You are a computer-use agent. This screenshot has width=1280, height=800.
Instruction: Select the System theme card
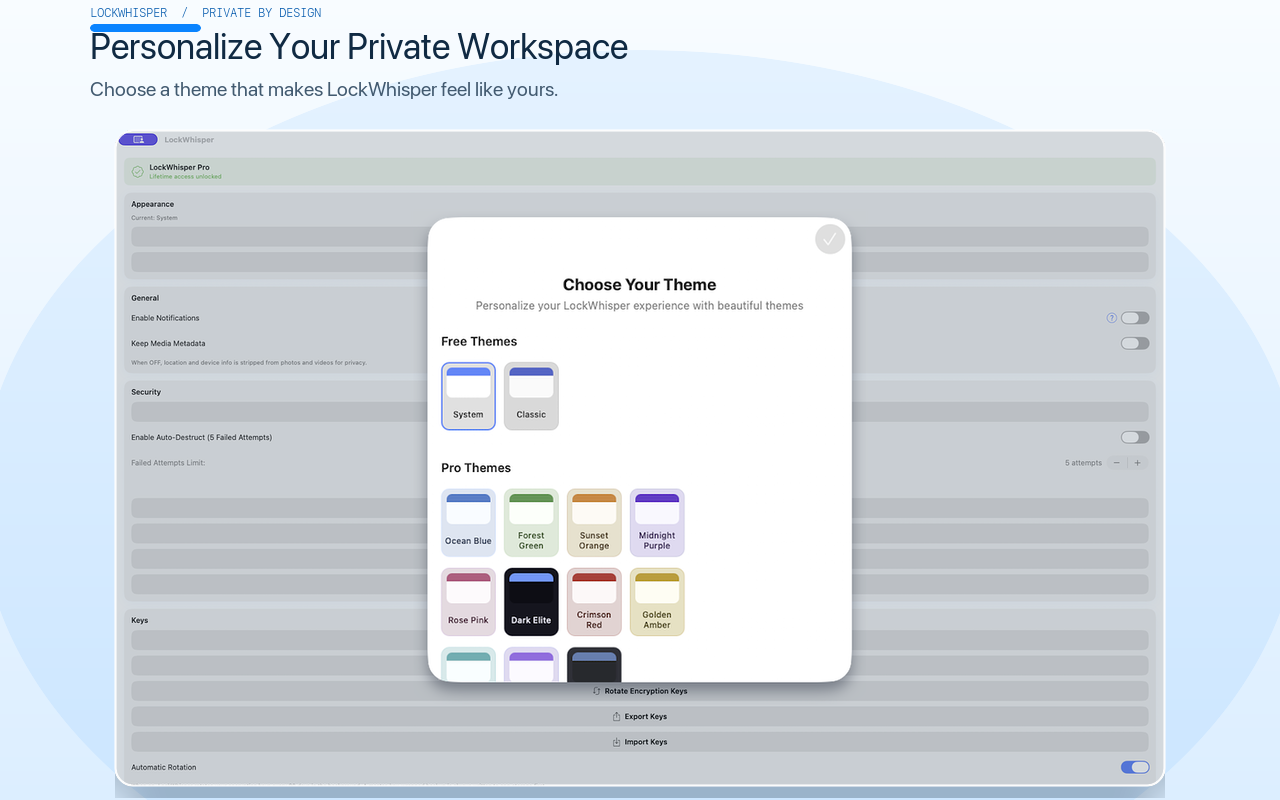(468, 396)
